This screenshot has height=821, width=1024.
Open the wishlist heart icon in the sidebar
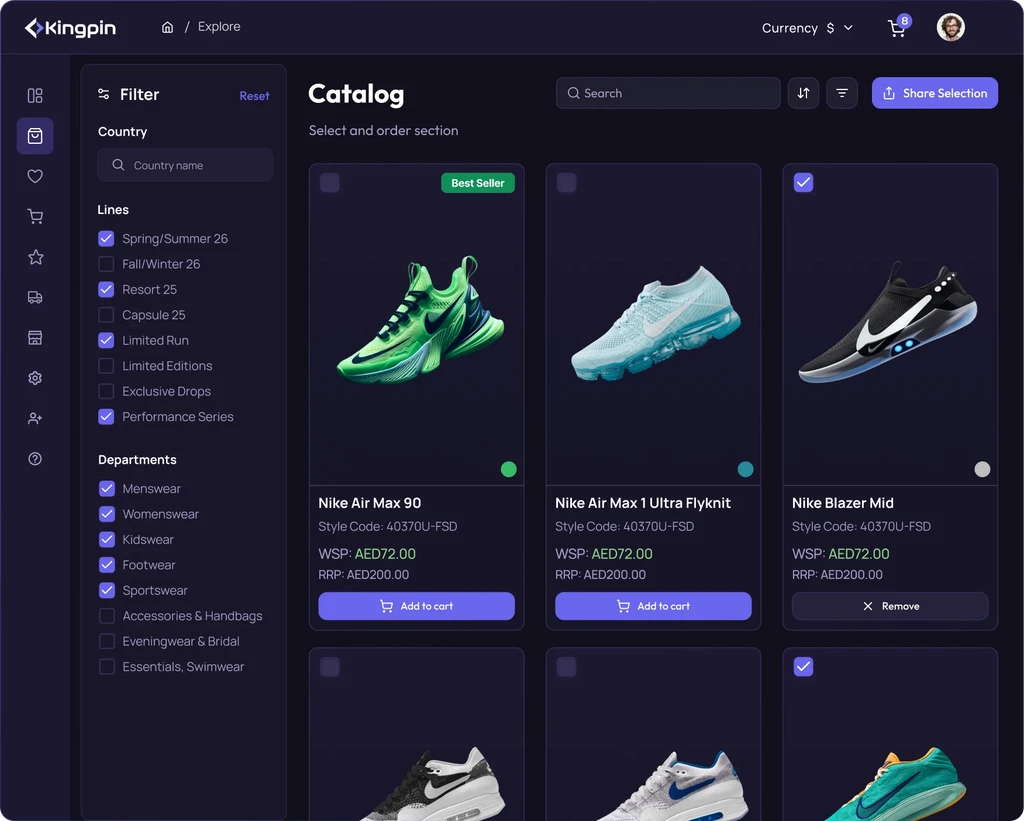[35, 176]
